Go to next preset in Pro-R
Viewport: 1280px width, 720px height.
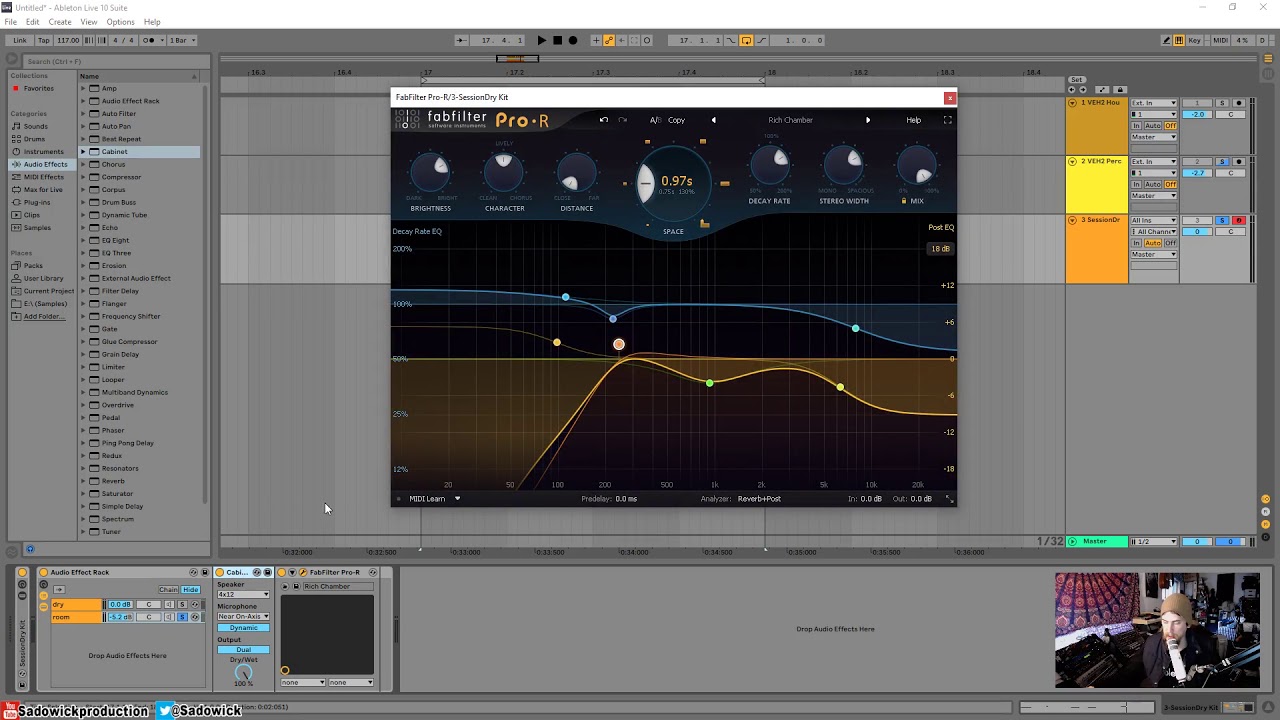click(868, 120)
